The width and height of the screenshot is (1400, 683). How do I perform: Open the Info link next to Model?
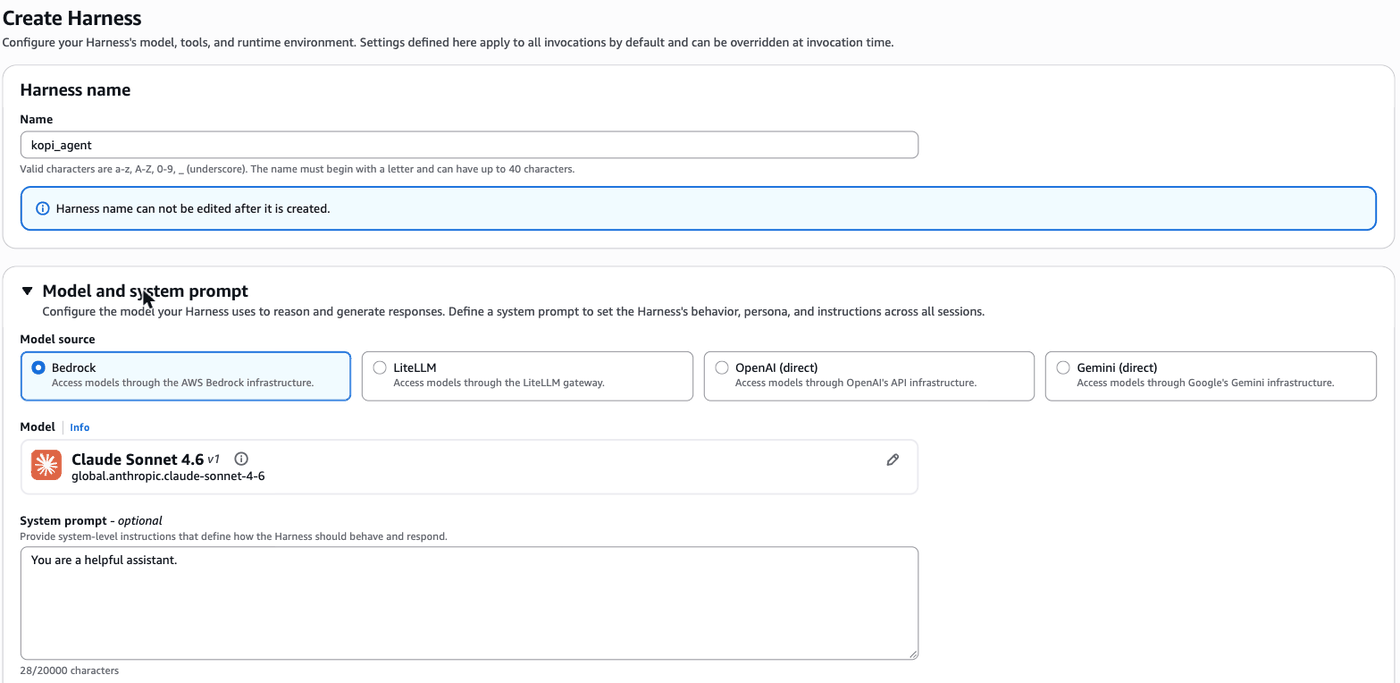coord(80,427)
